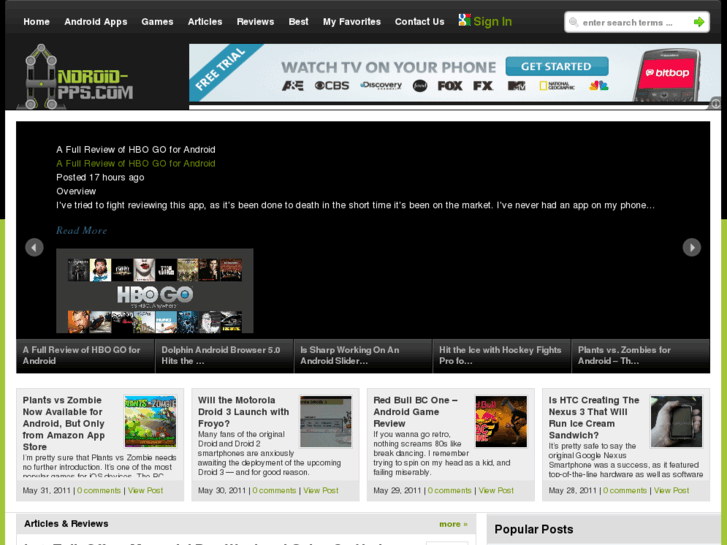Click the Motorola Droid 3 post thumbnail

point(325,421)
